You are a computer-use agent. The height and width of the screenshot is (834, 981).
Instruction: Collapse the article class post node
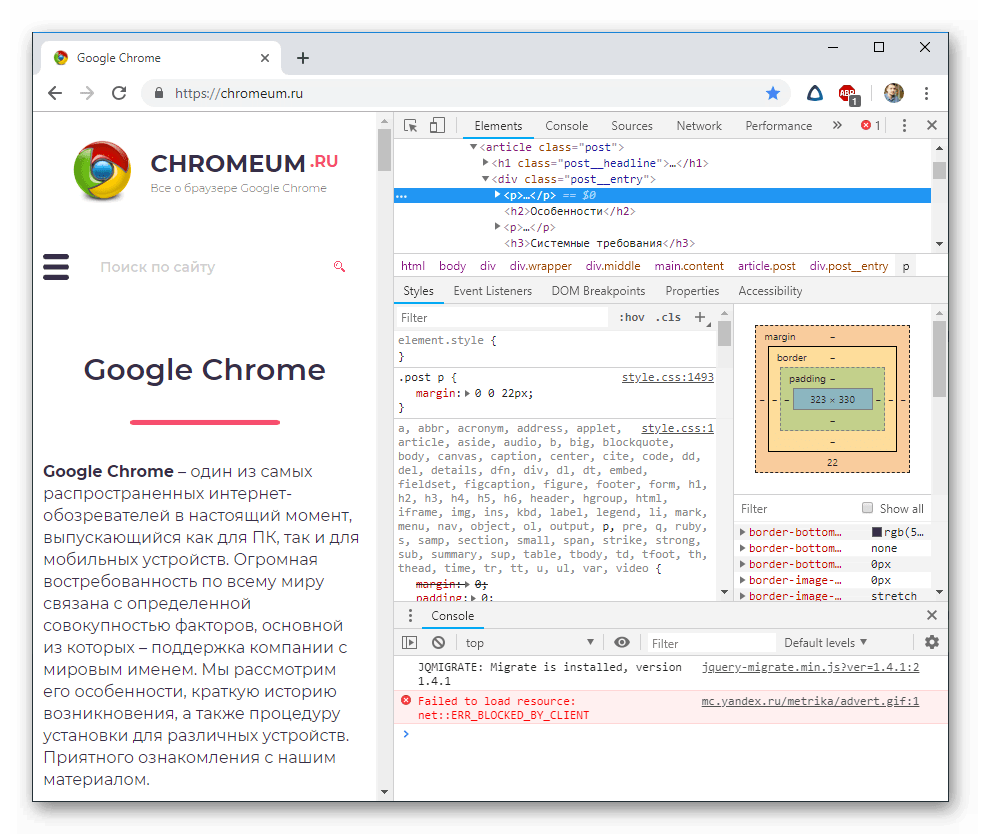(x=474, y=147)
